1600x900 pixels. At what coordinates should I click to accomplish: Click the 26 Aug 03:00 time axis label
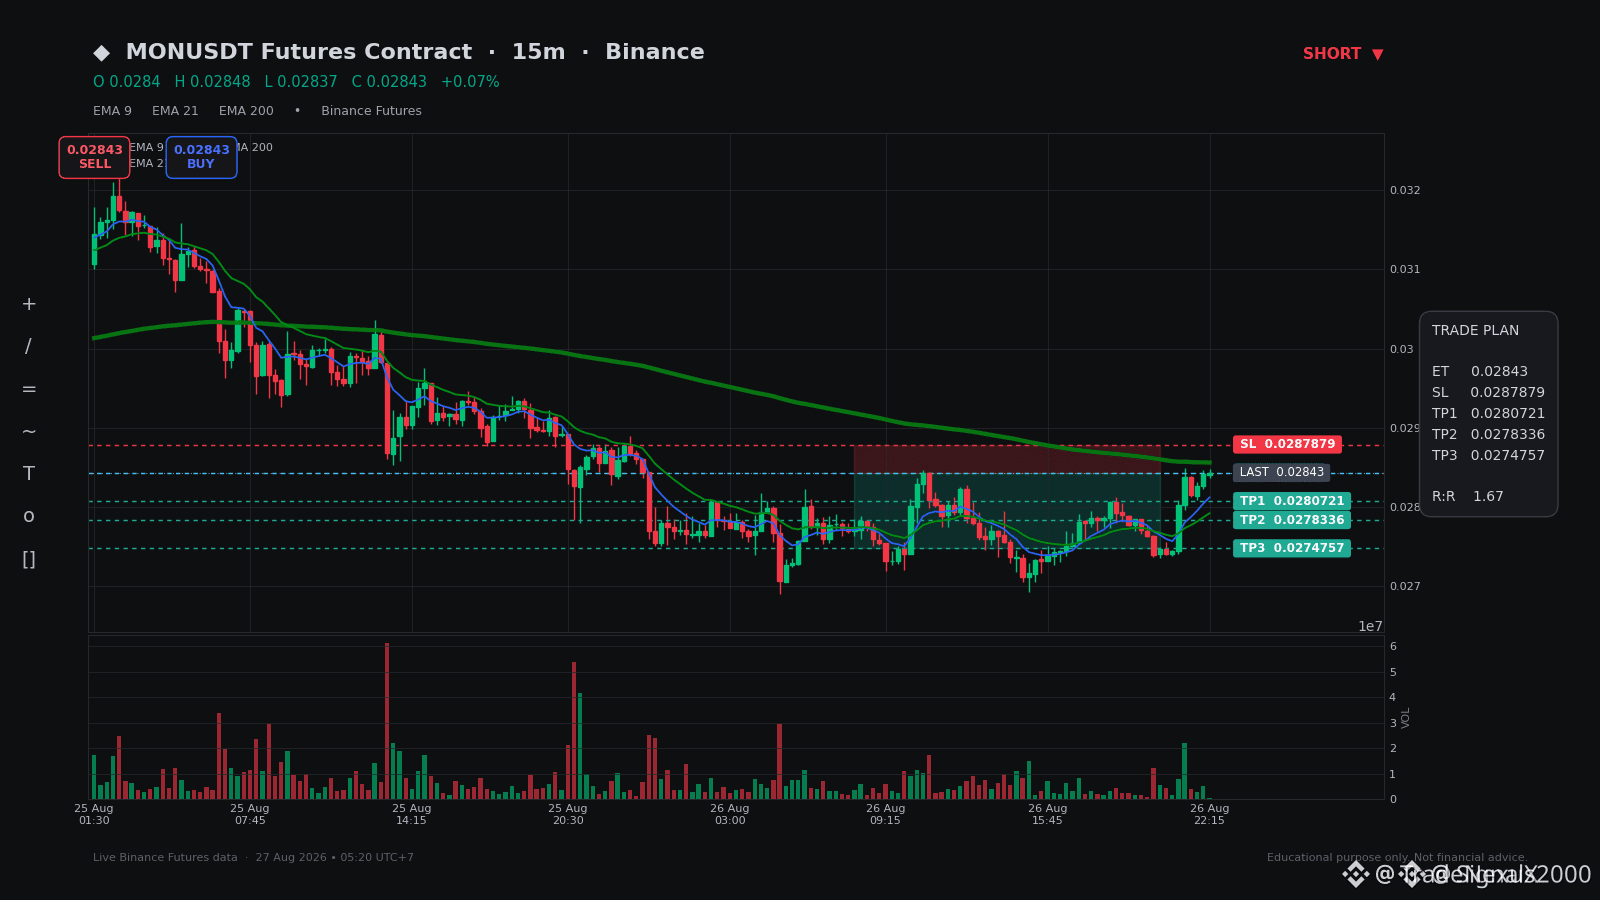(730, 814)
